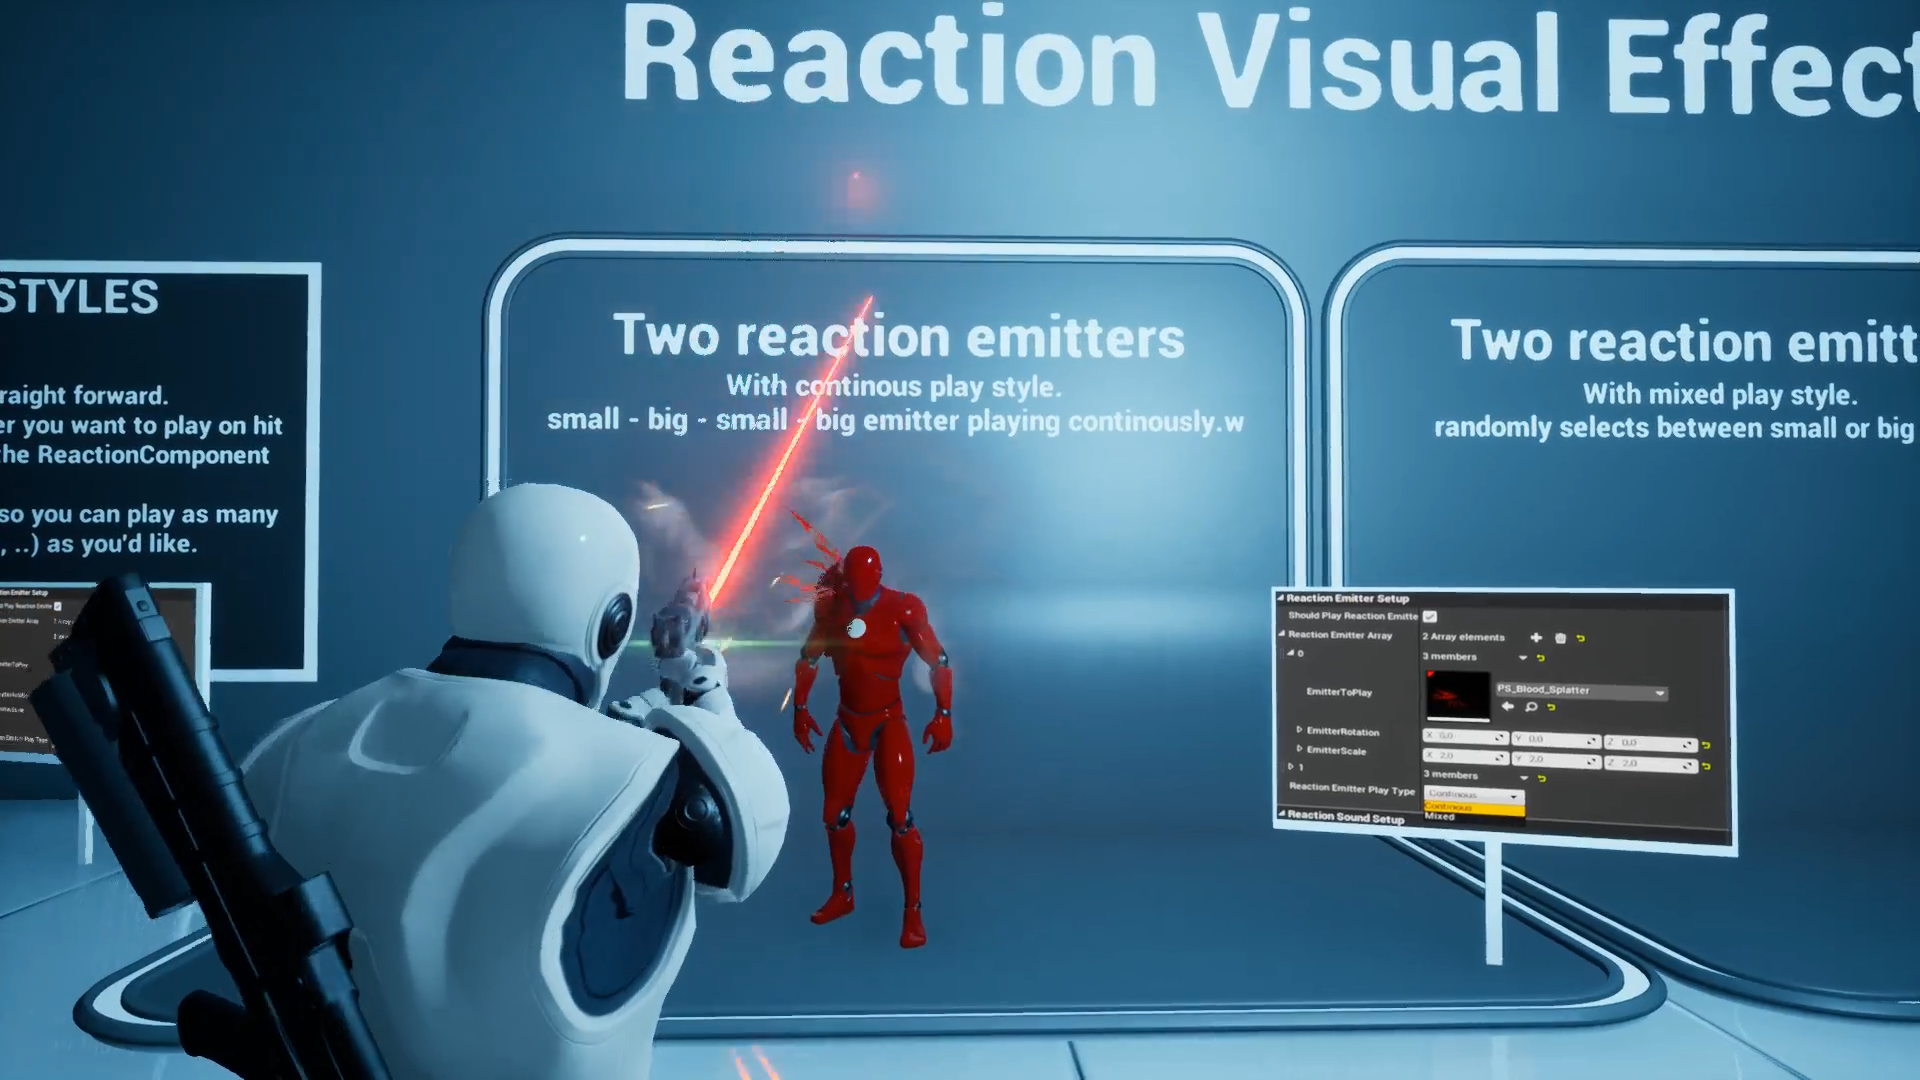Collapse the Reaction Emitter Setup section

tap(1281, 598)
